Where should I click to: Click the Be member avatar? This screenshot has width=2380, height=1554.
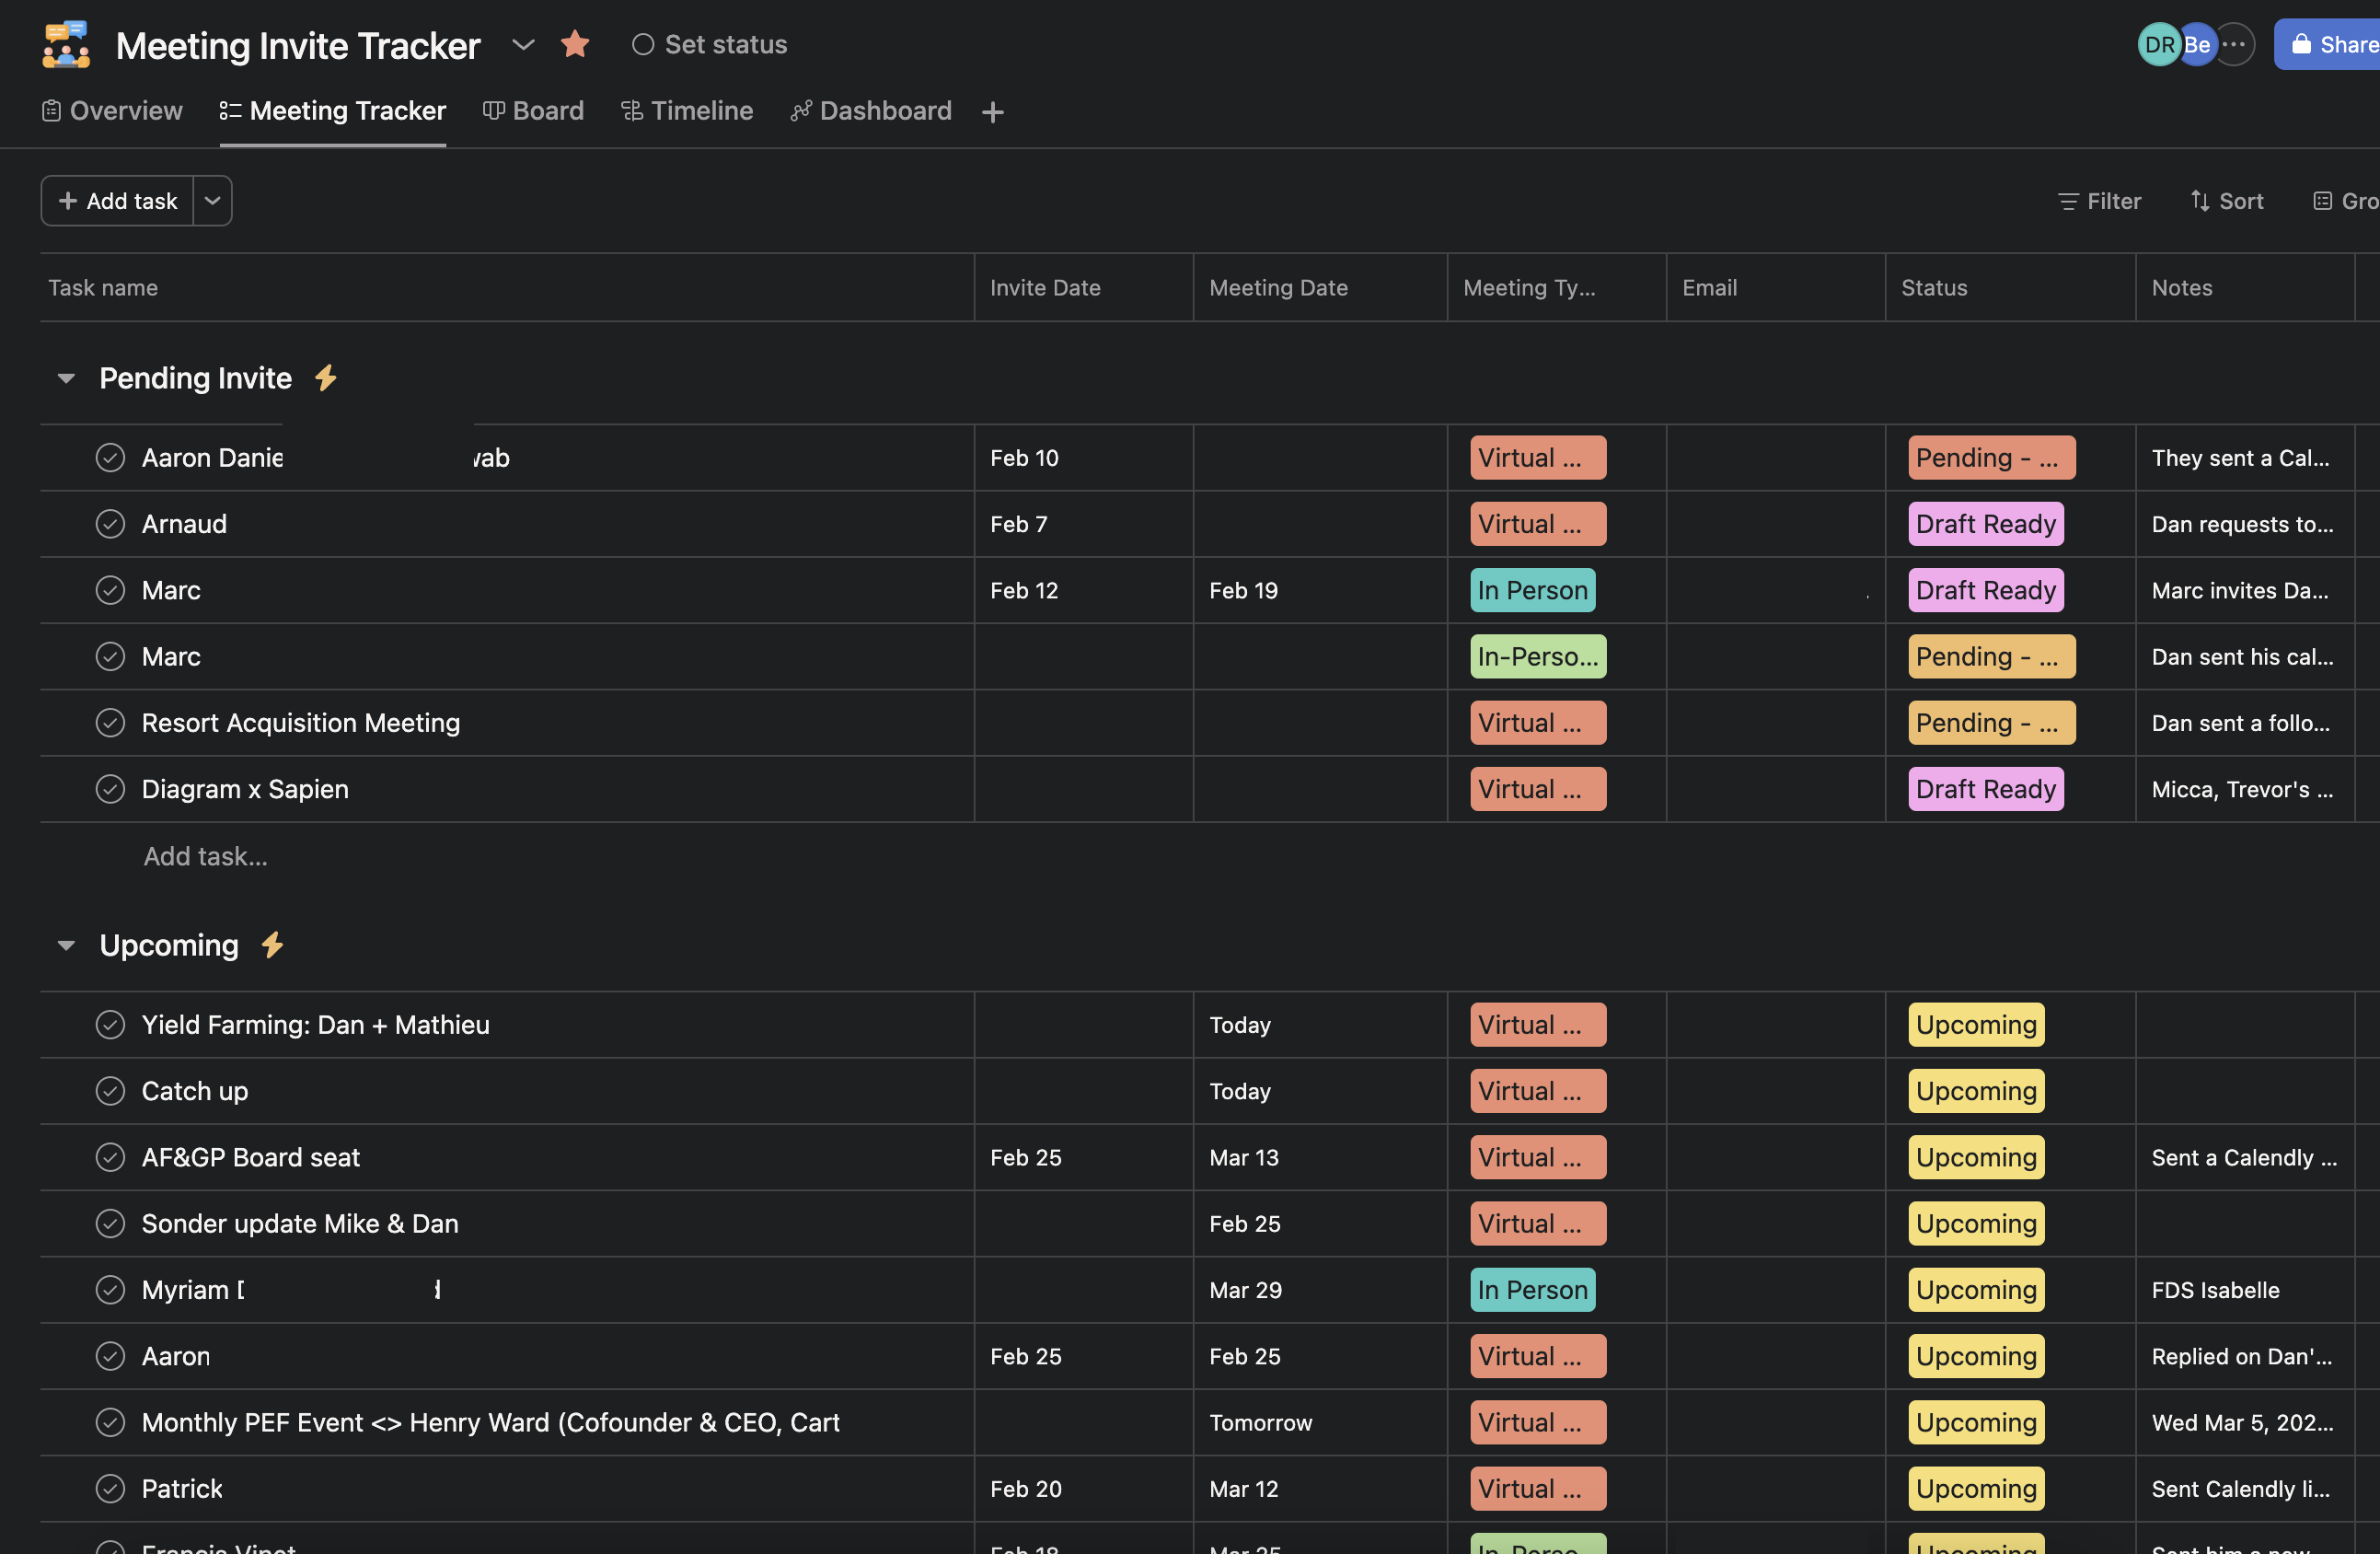(x=2197, y=44)
